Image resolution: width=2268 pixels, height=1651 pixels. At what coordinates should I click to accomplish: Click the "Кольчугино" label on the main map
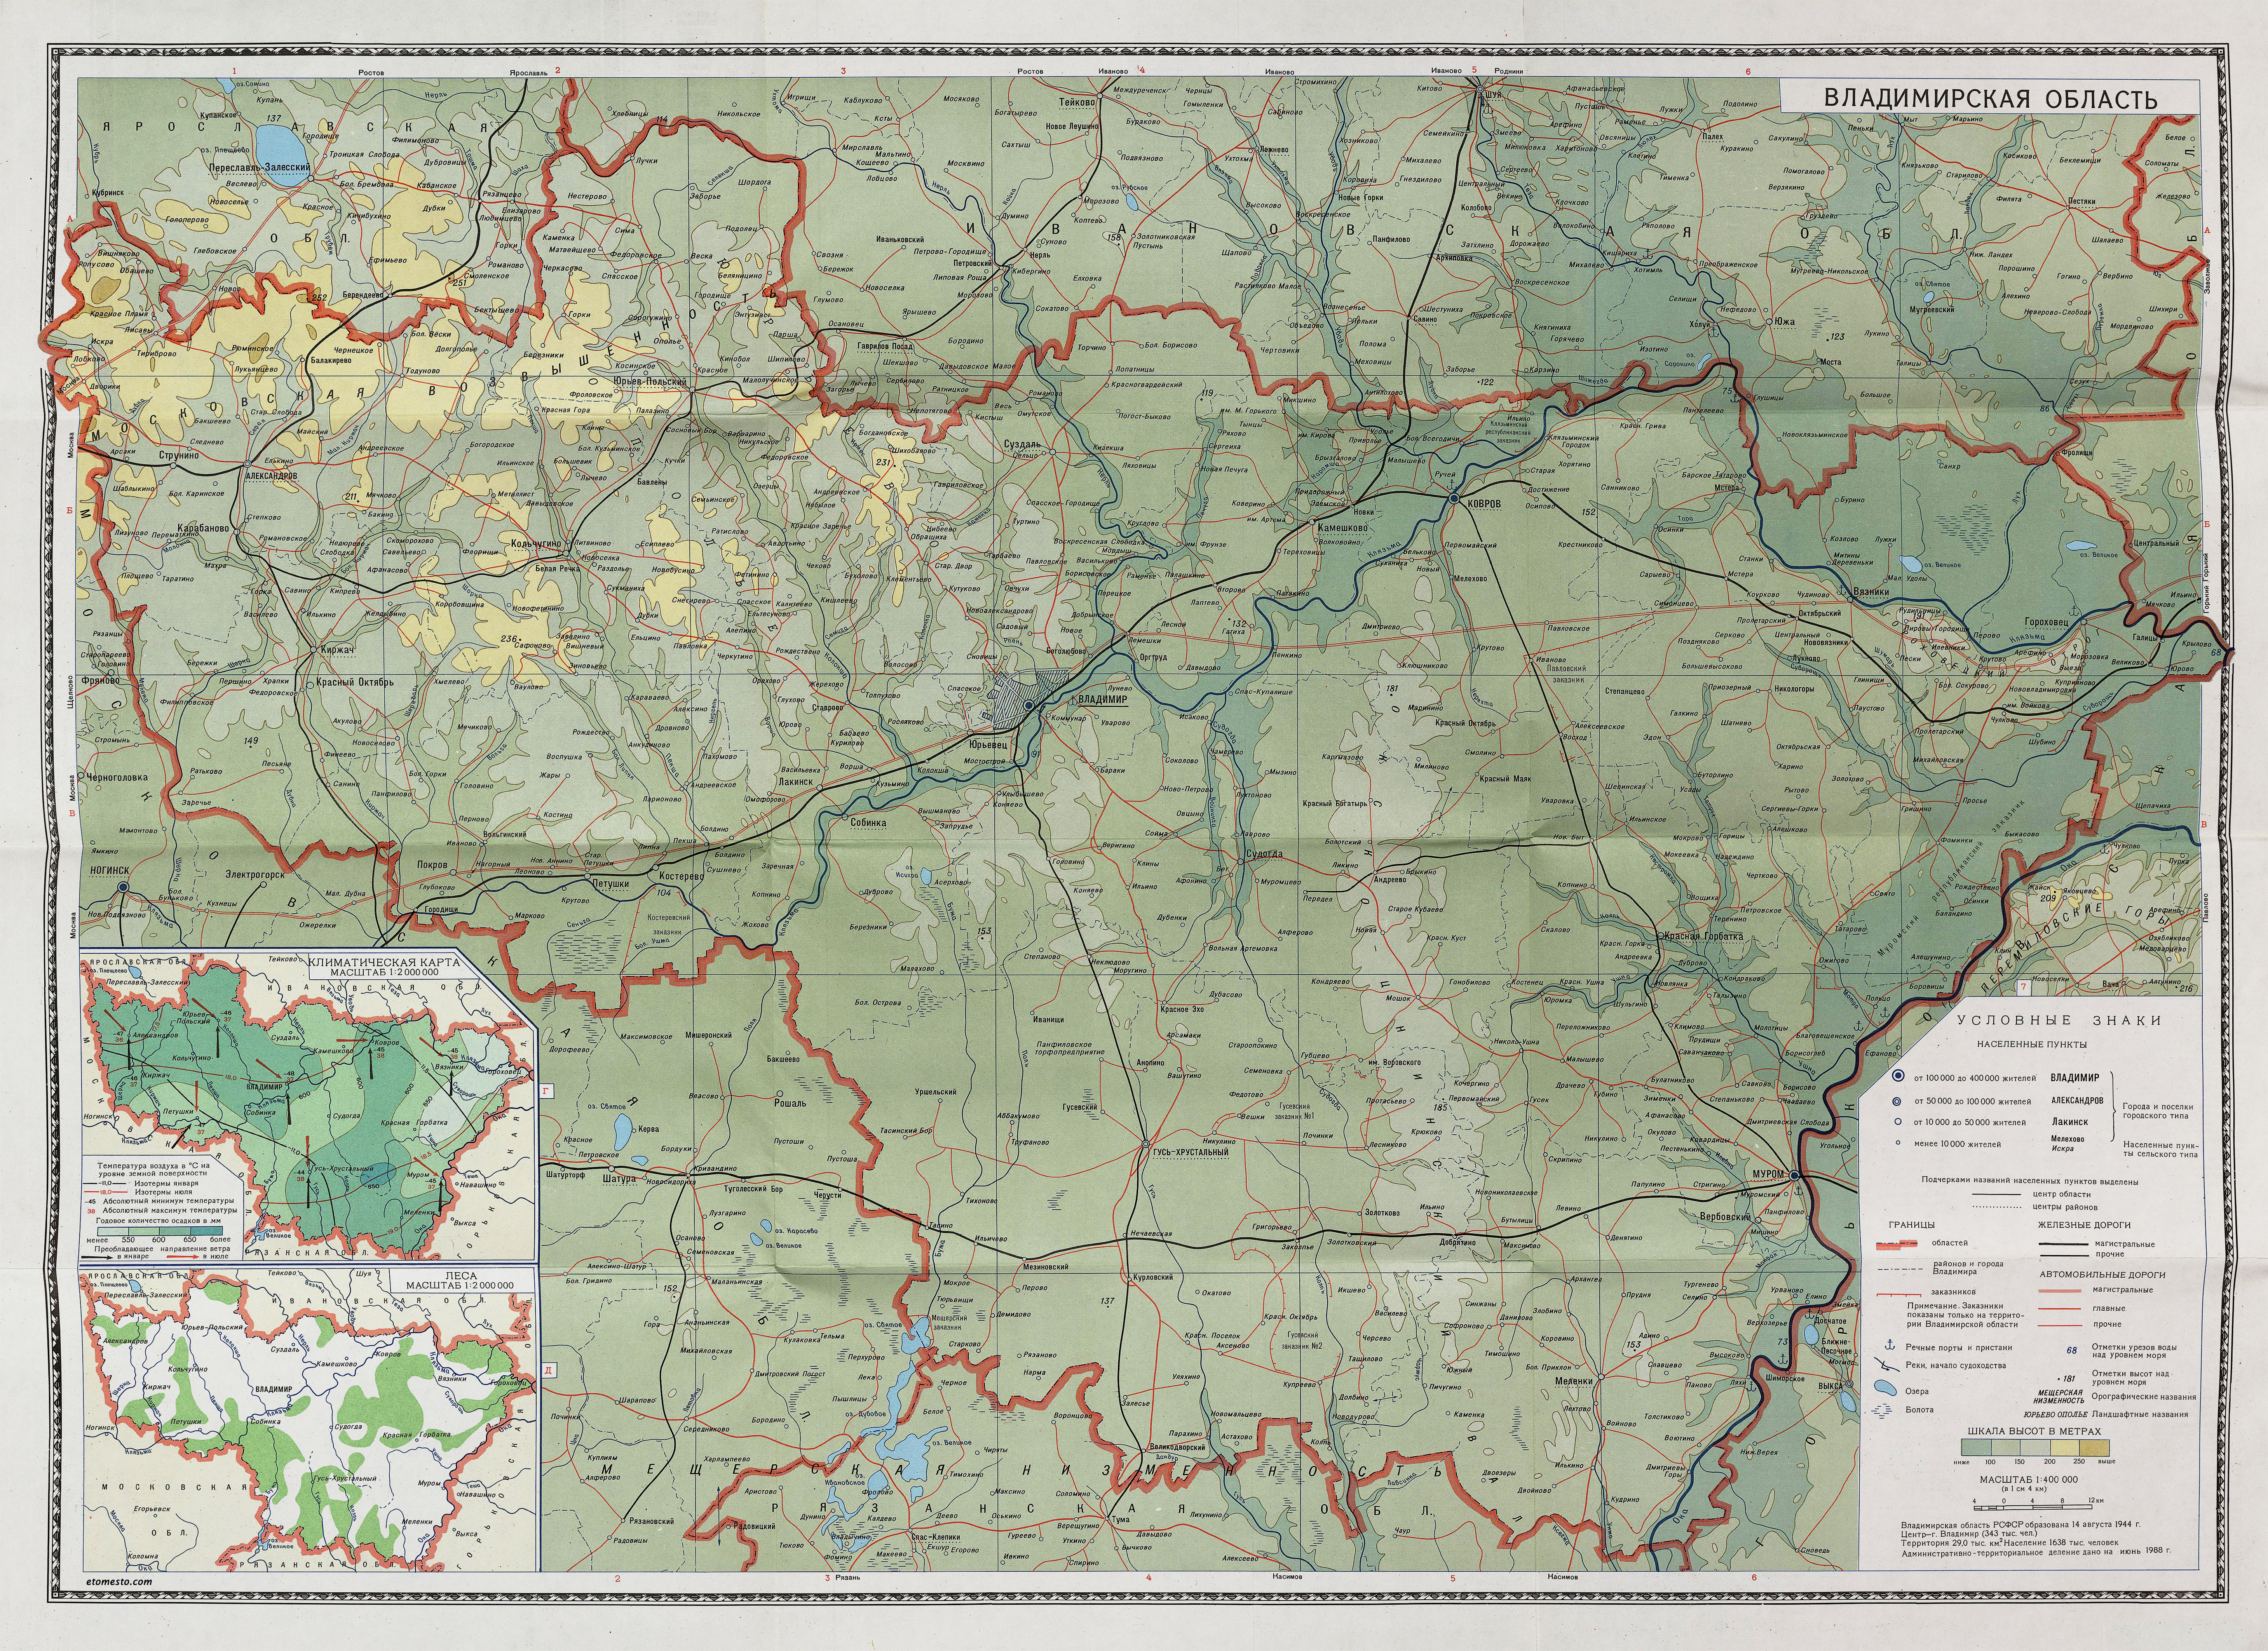pyautogui.click(x=536, y=544)
